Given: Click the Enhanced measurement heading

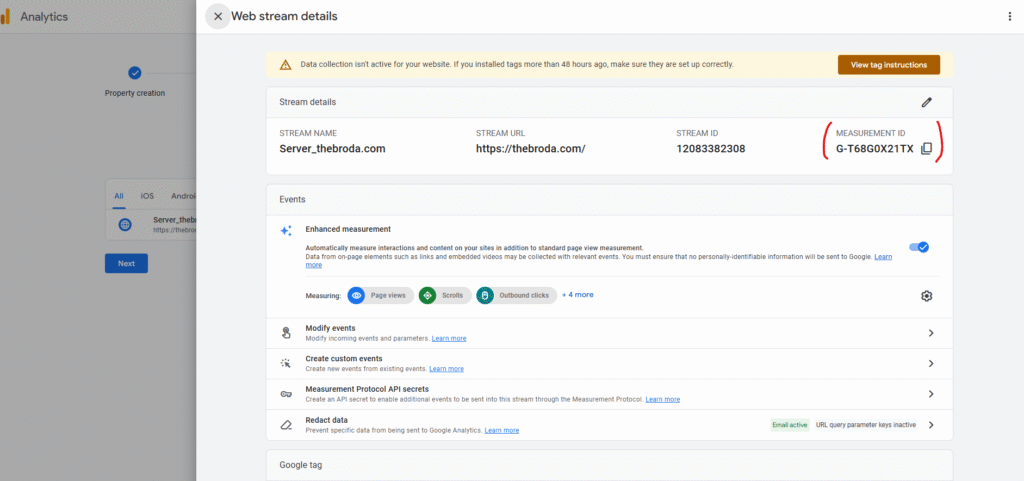Looking at the screenshot, I should tap(348, 230).
